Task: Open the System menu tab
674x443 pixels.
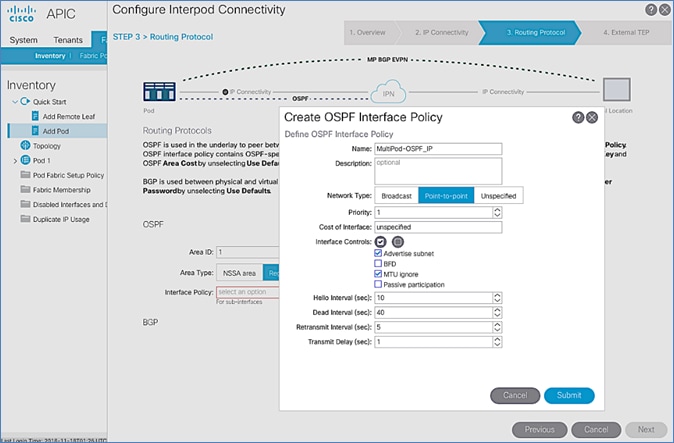Action: pos(24,40)
